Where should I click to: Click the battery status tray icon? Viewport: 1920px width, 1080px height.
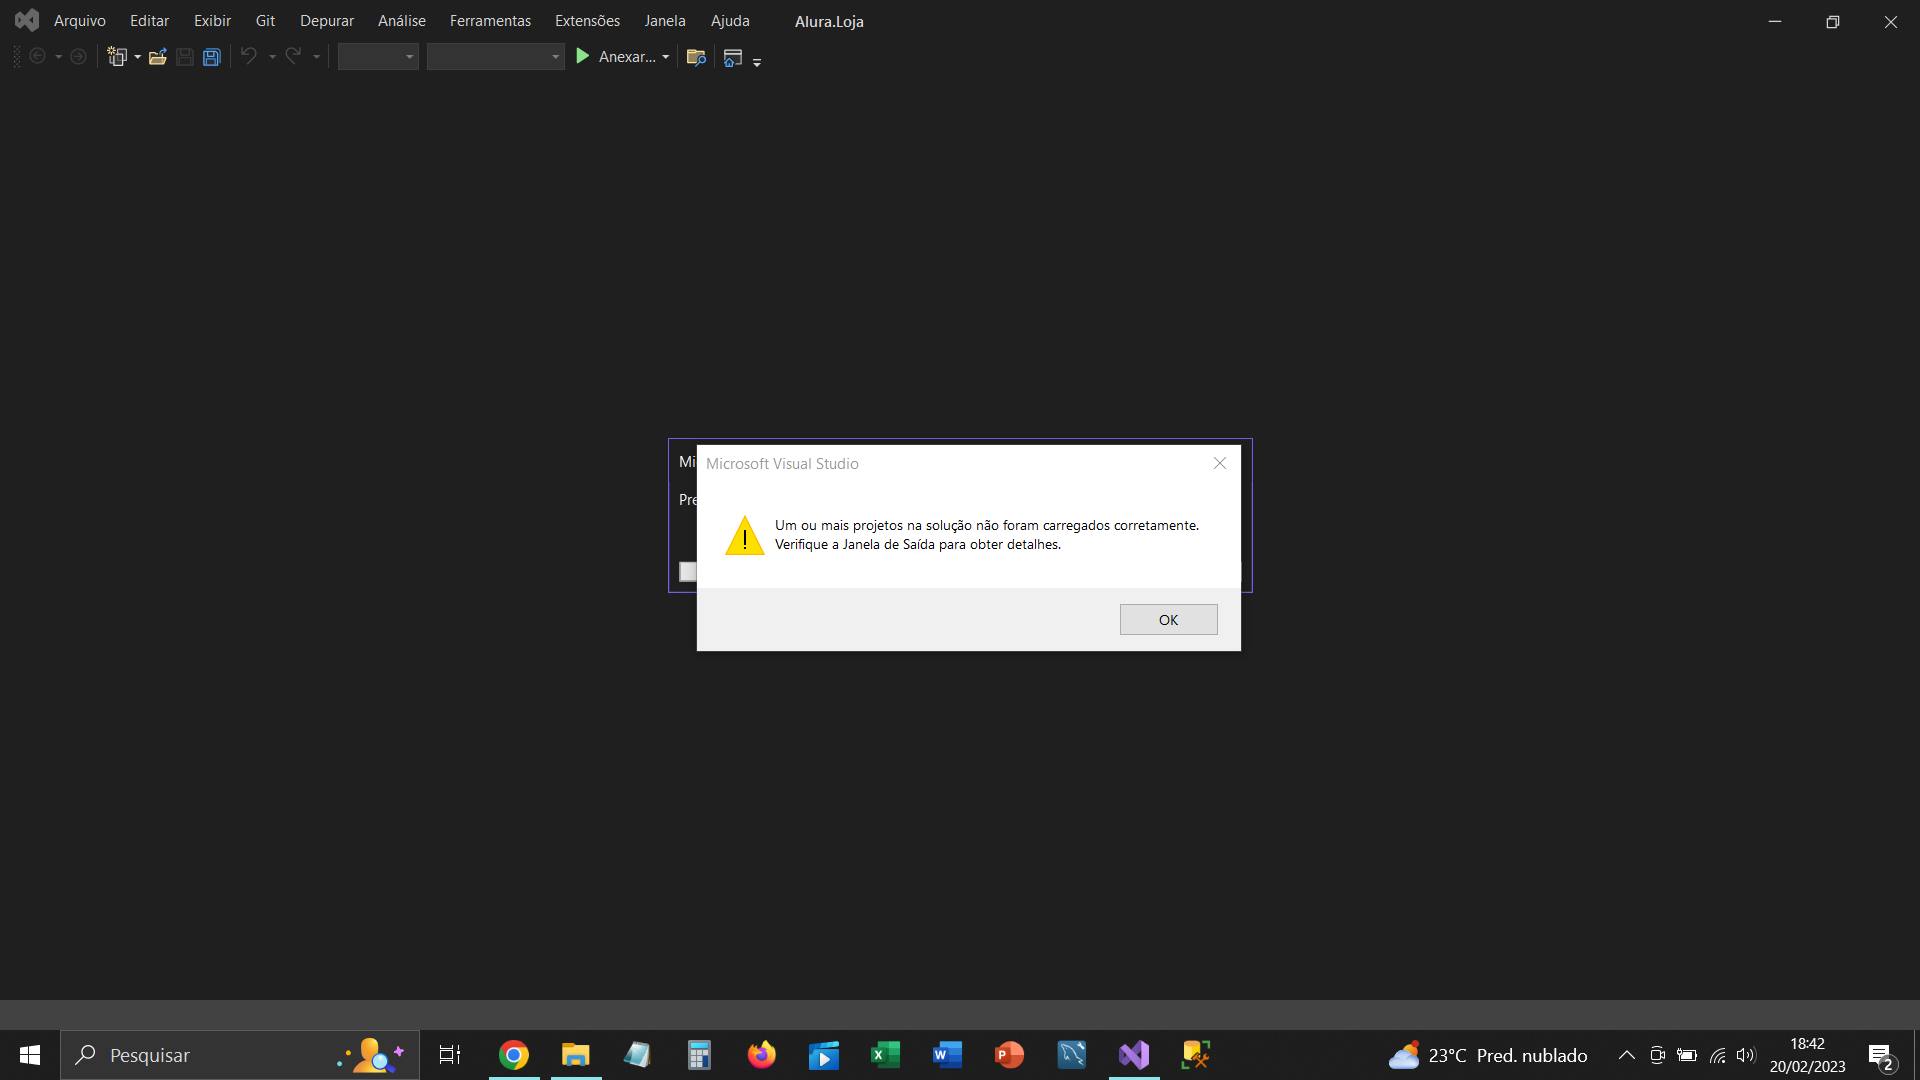1687,1055
